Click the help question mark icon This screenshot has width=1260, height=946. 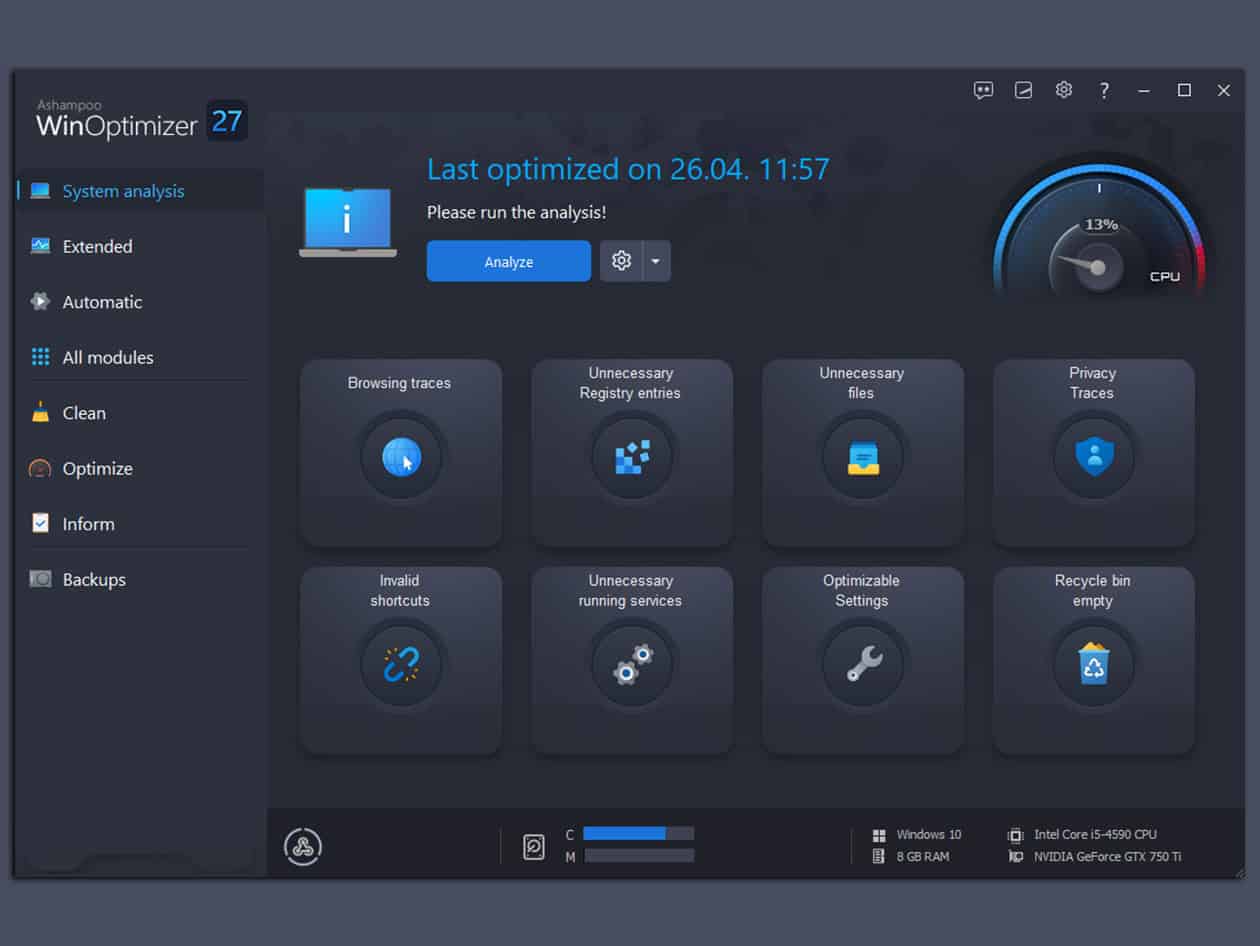(x=1104, y=90)
